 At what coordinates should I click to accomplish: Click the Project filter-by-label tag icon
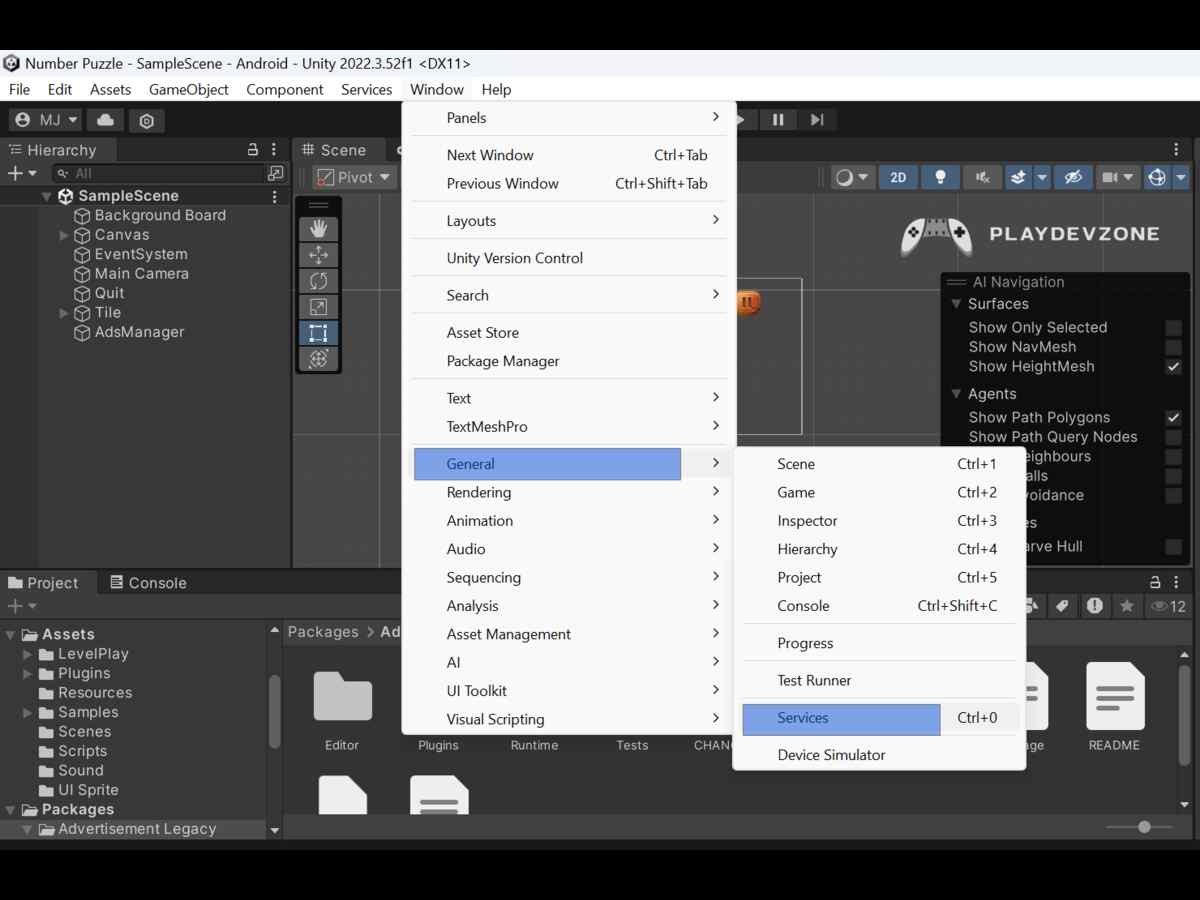pos(1062,606)
